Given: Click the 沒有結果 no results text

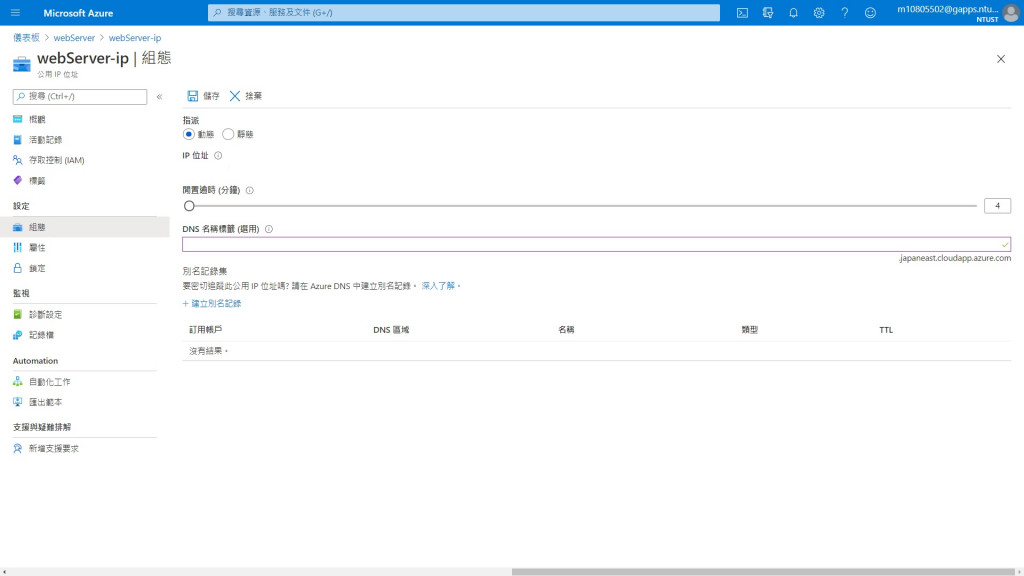Looking at the screenshot, I should click(208, 351).
